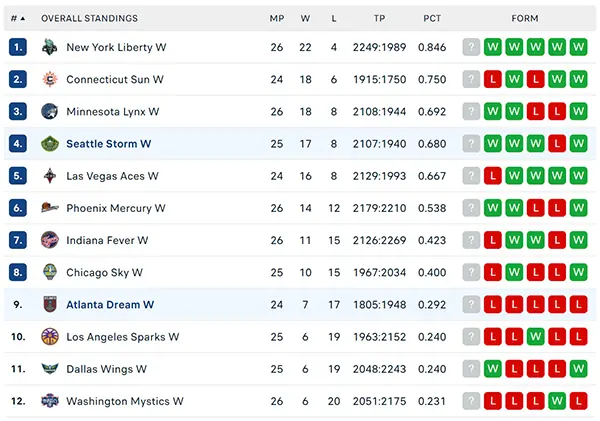Open the Chicago Sky W team link
Viewport: 600px width, 421px height.
click(104, 273)
